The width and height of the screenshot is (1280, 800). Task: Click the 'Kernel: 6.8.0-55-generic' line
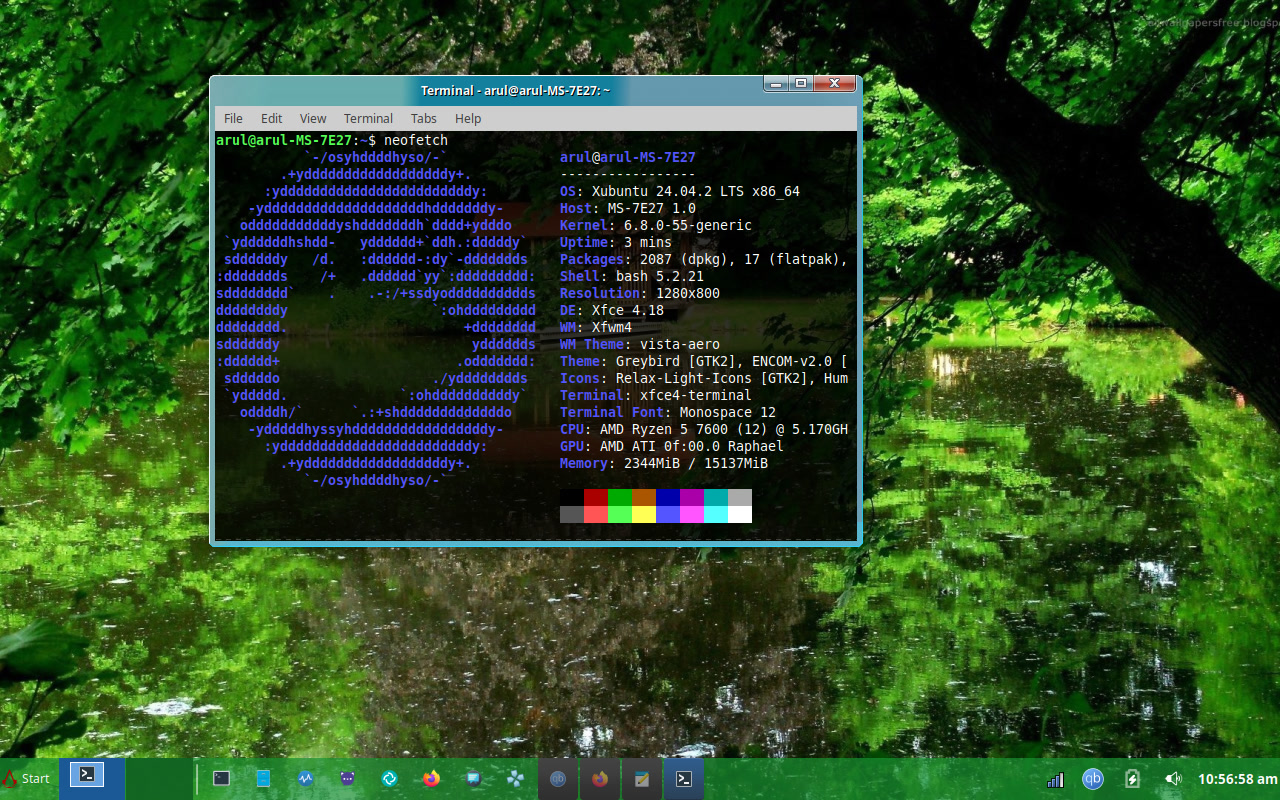pyautogui.click(x=656, y=225)
